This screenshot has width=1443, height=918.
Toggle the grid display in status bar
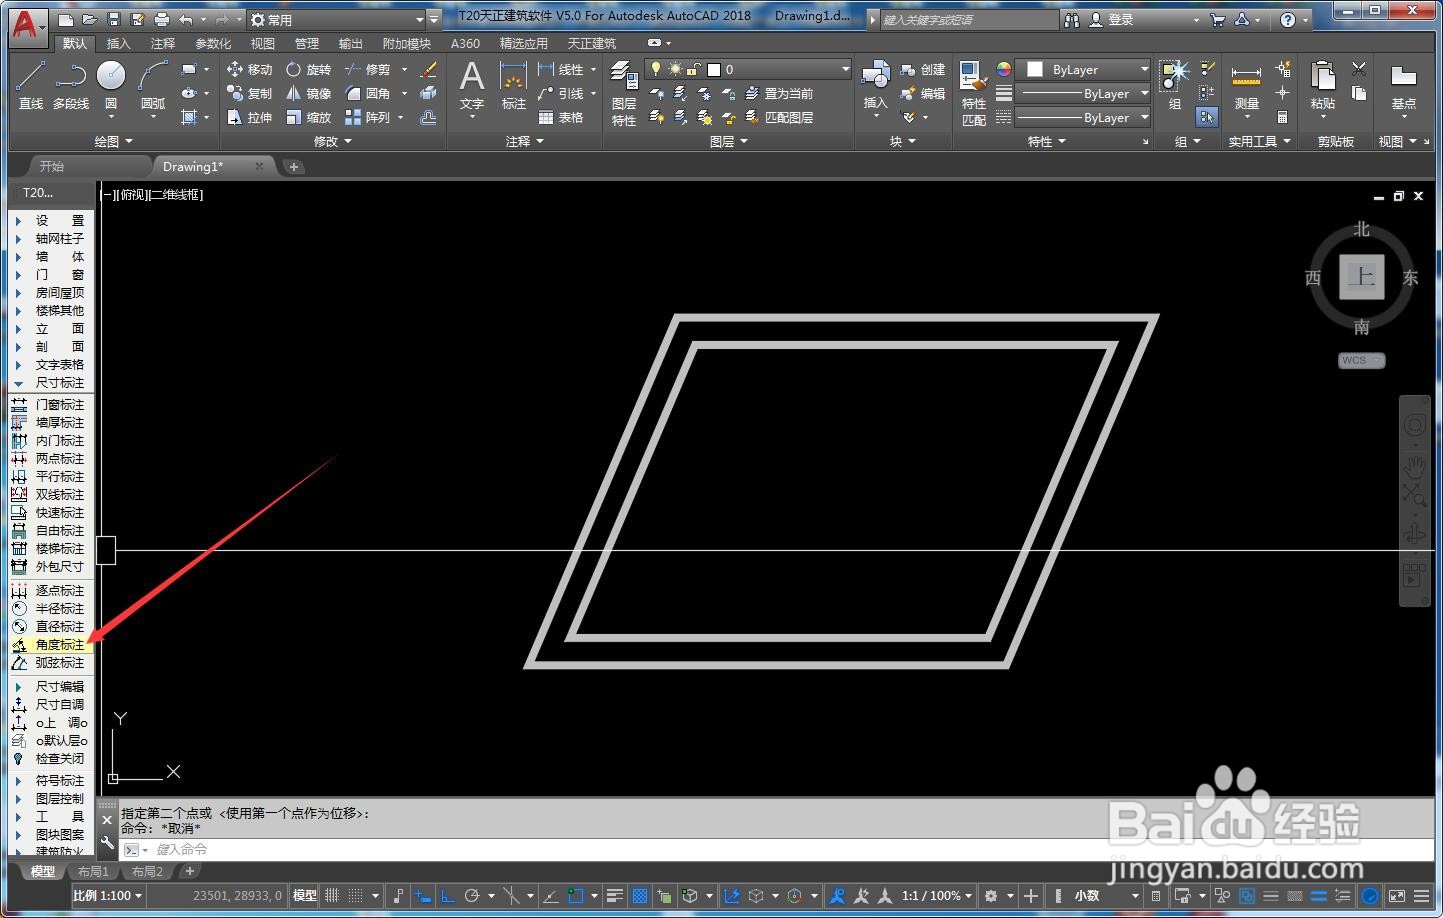(333, 896)
